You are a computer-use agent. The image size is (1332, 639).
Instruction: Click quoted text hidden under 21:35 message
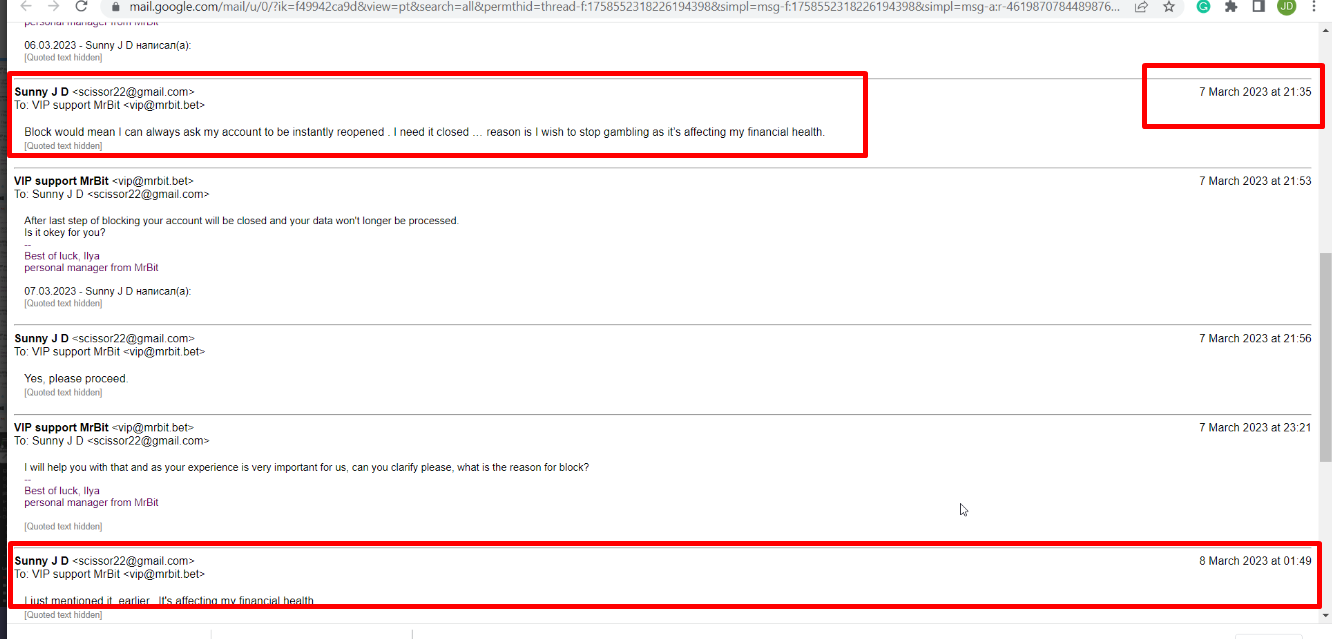pyautogui.click(x=63, y=146)
